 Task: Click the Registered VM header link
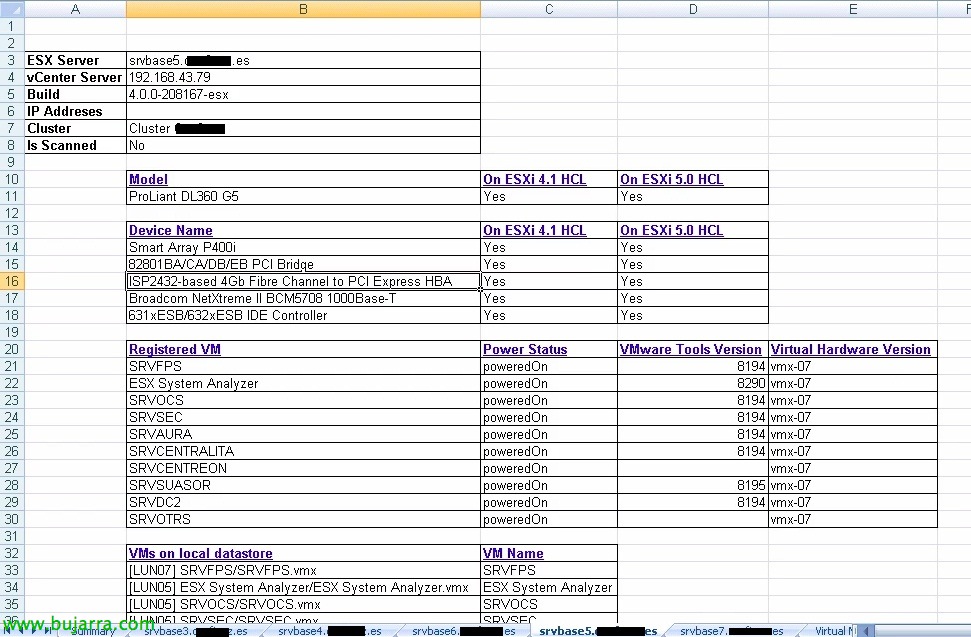pyautogui.click(x=175, y=349)
